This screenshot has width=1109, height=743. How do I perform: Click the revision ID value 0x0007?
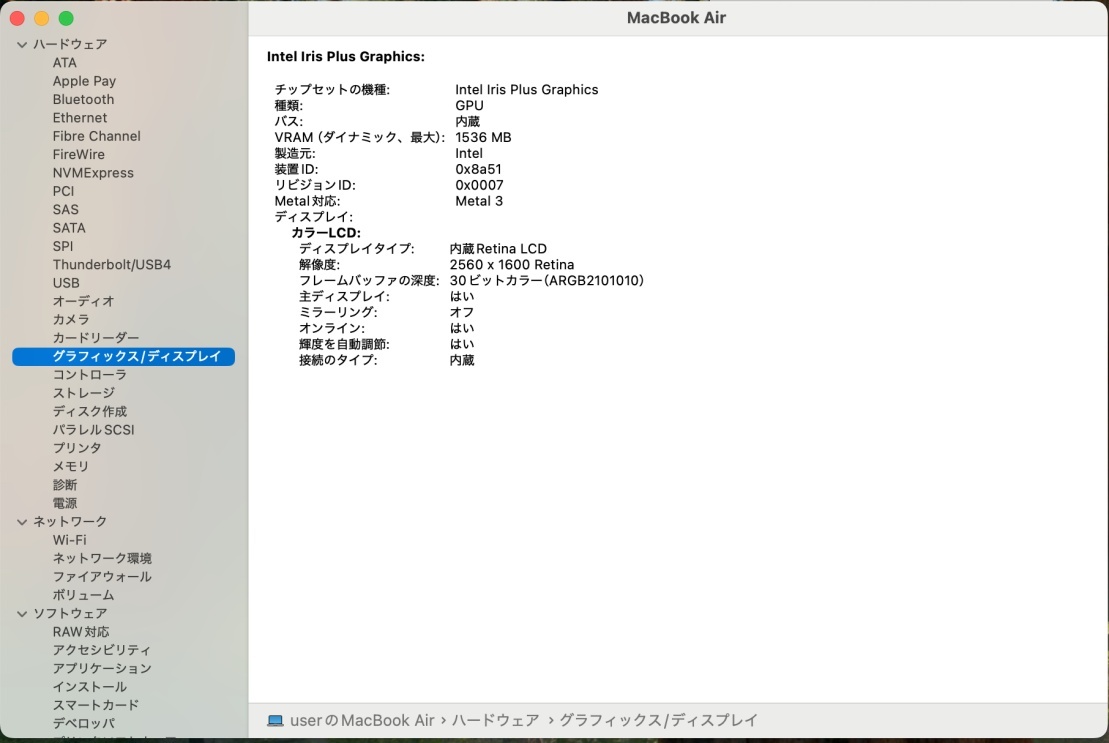click(480, 186)
